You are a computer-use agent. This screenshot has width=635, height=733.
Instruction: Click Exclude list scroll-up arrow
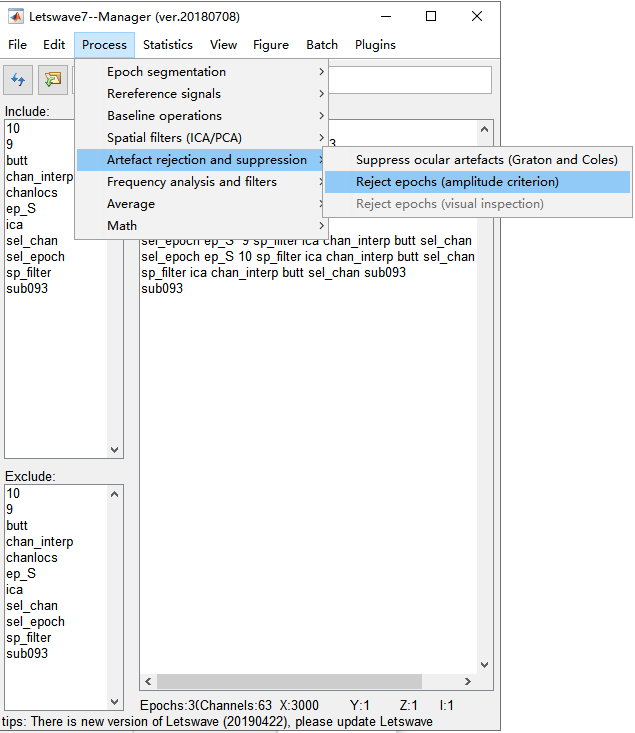coord(115,494)
